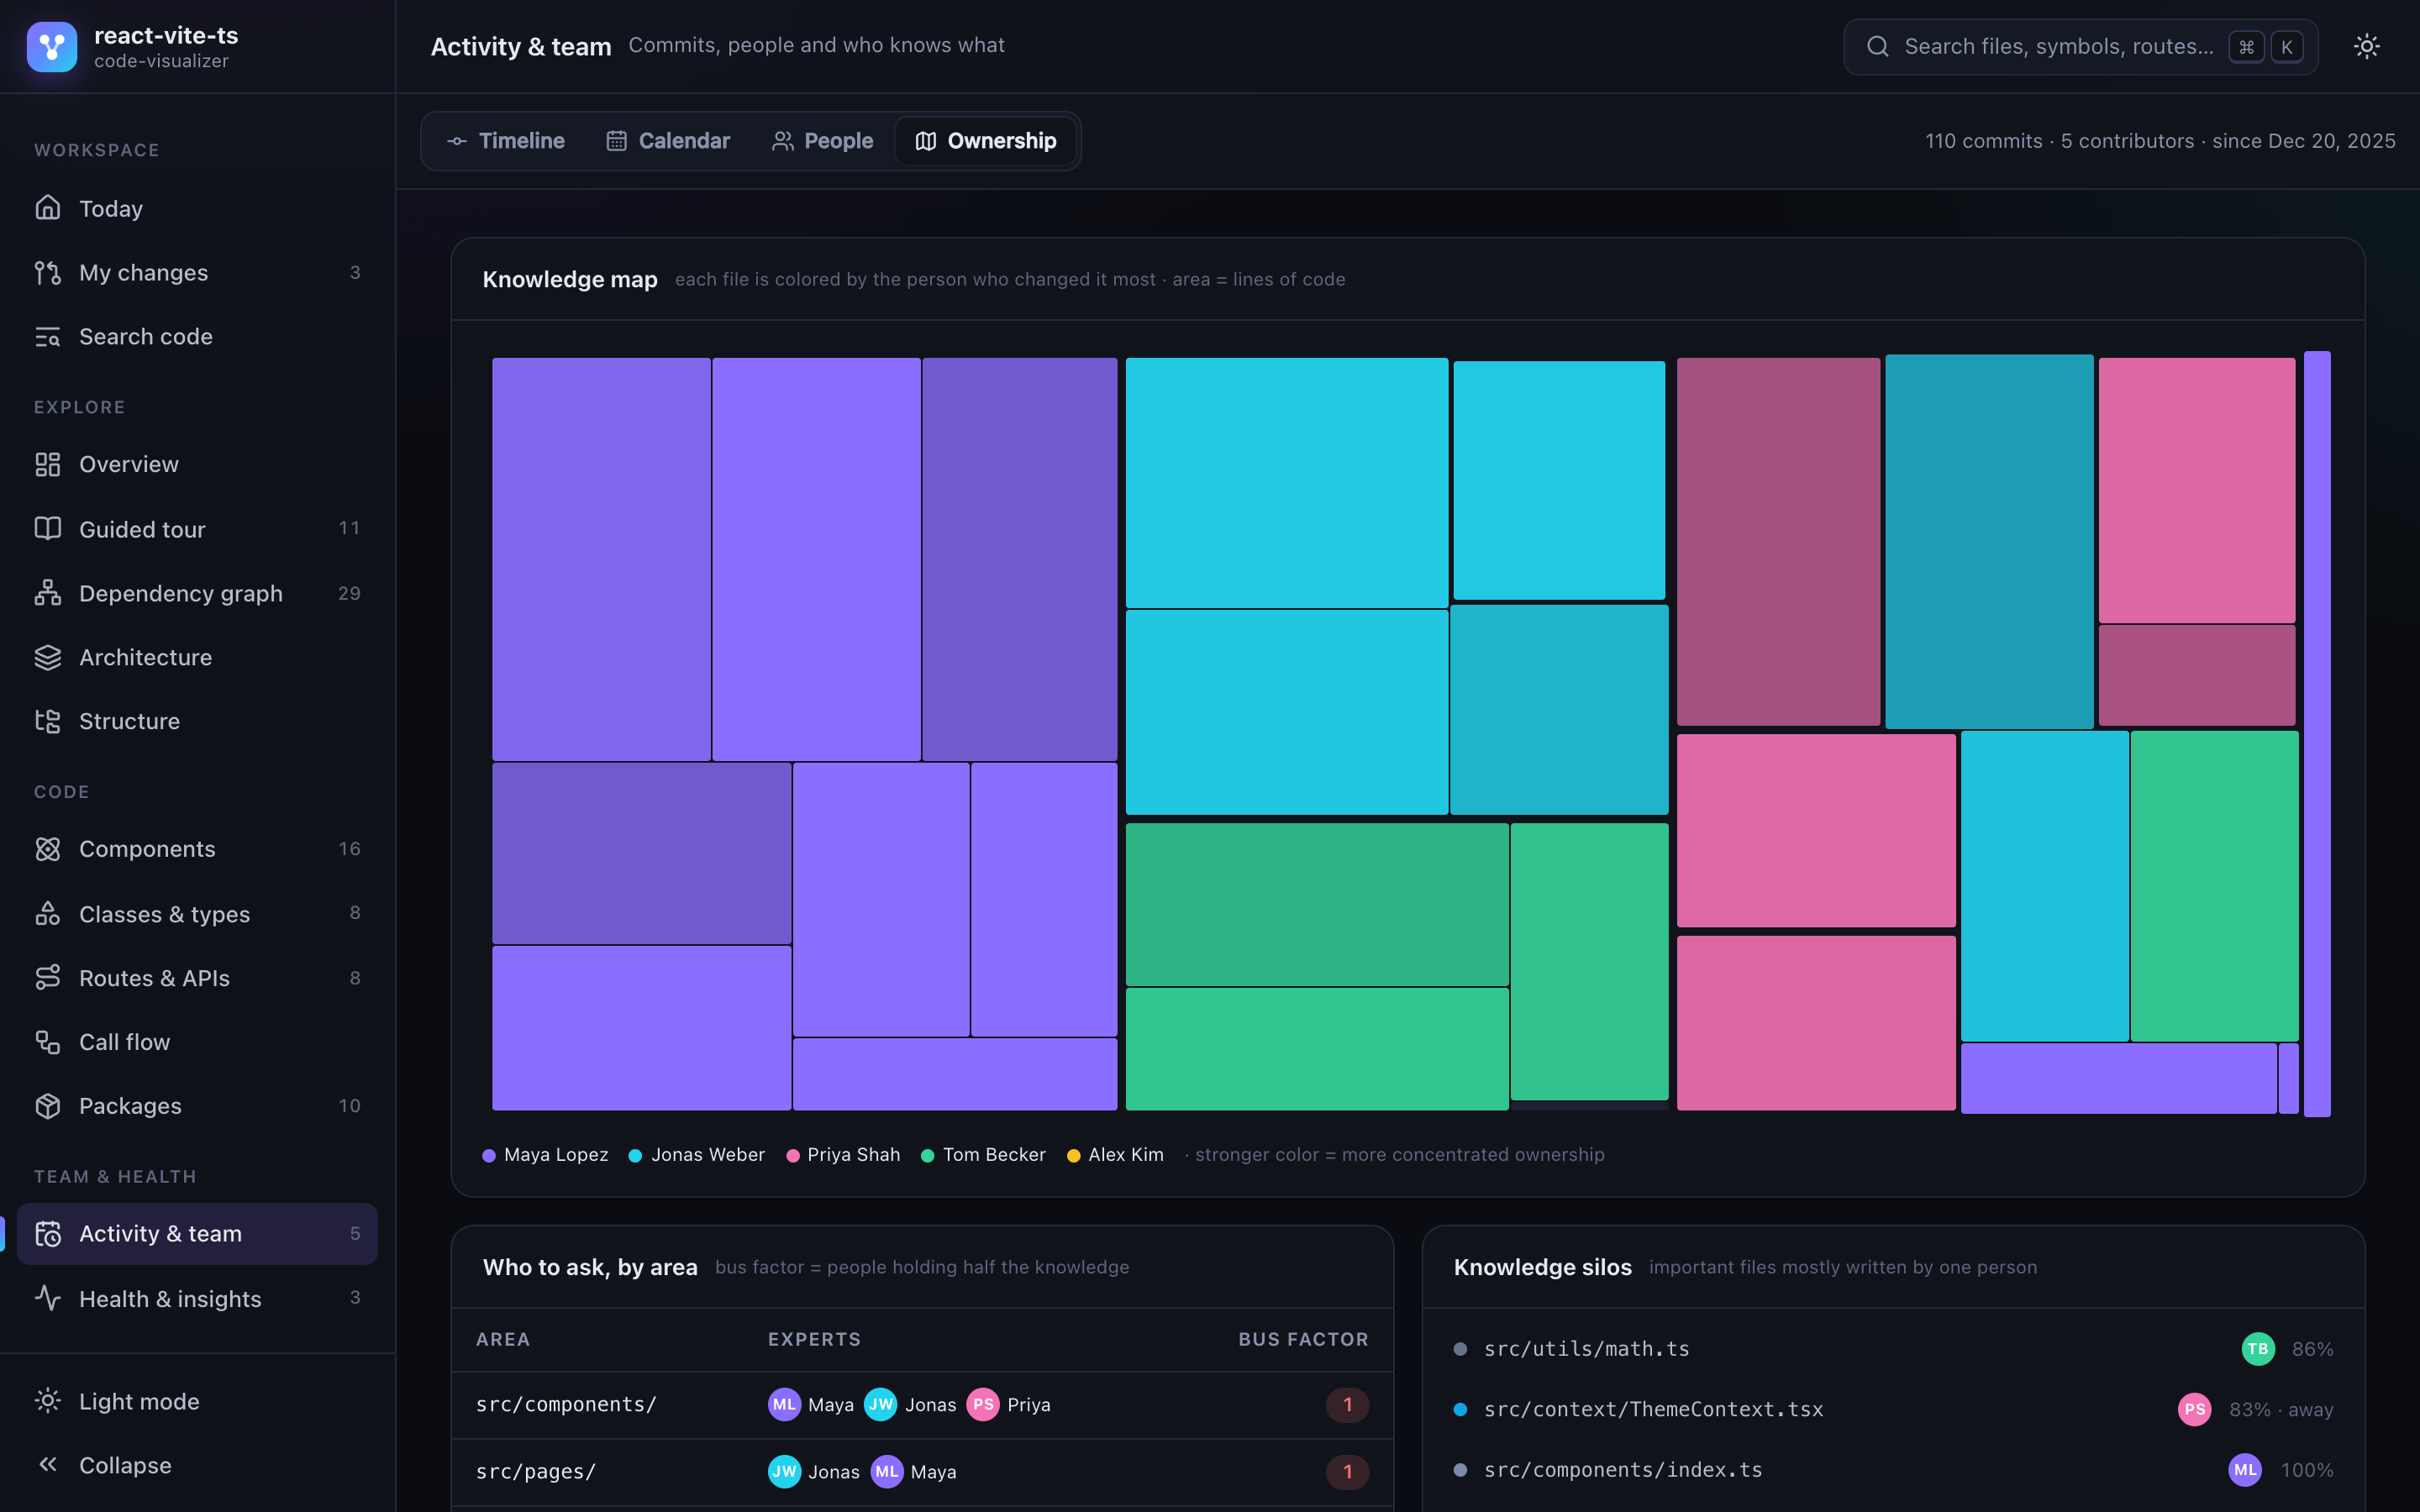This screenshot has width=2420, height=1512.
Task: Open Routes & APIs icon
Action: click(48, 977)
